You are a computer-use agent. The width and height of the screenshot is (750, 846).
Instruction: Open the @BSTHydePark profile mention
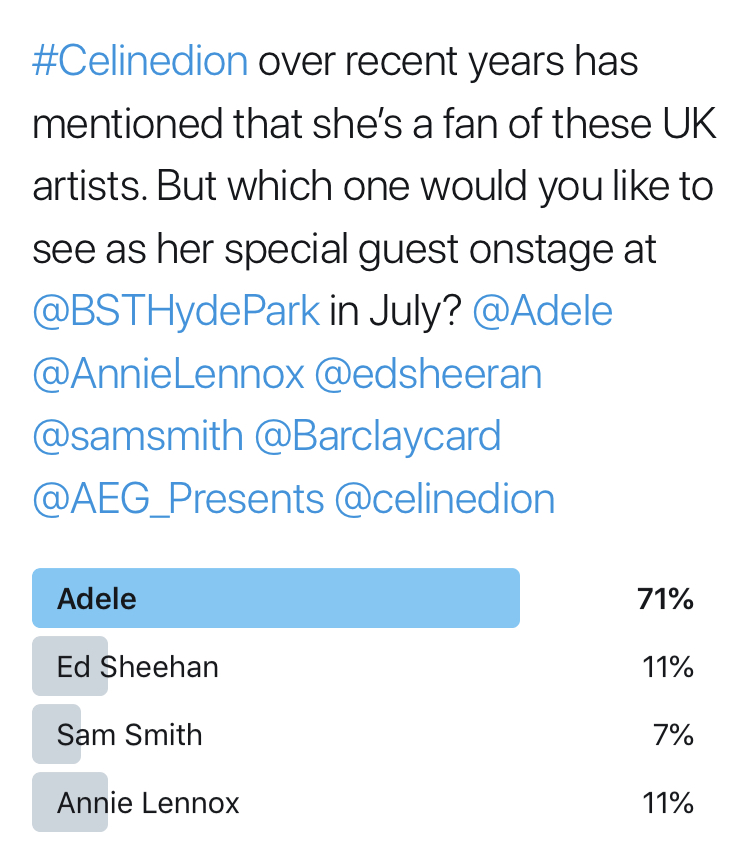176,312
